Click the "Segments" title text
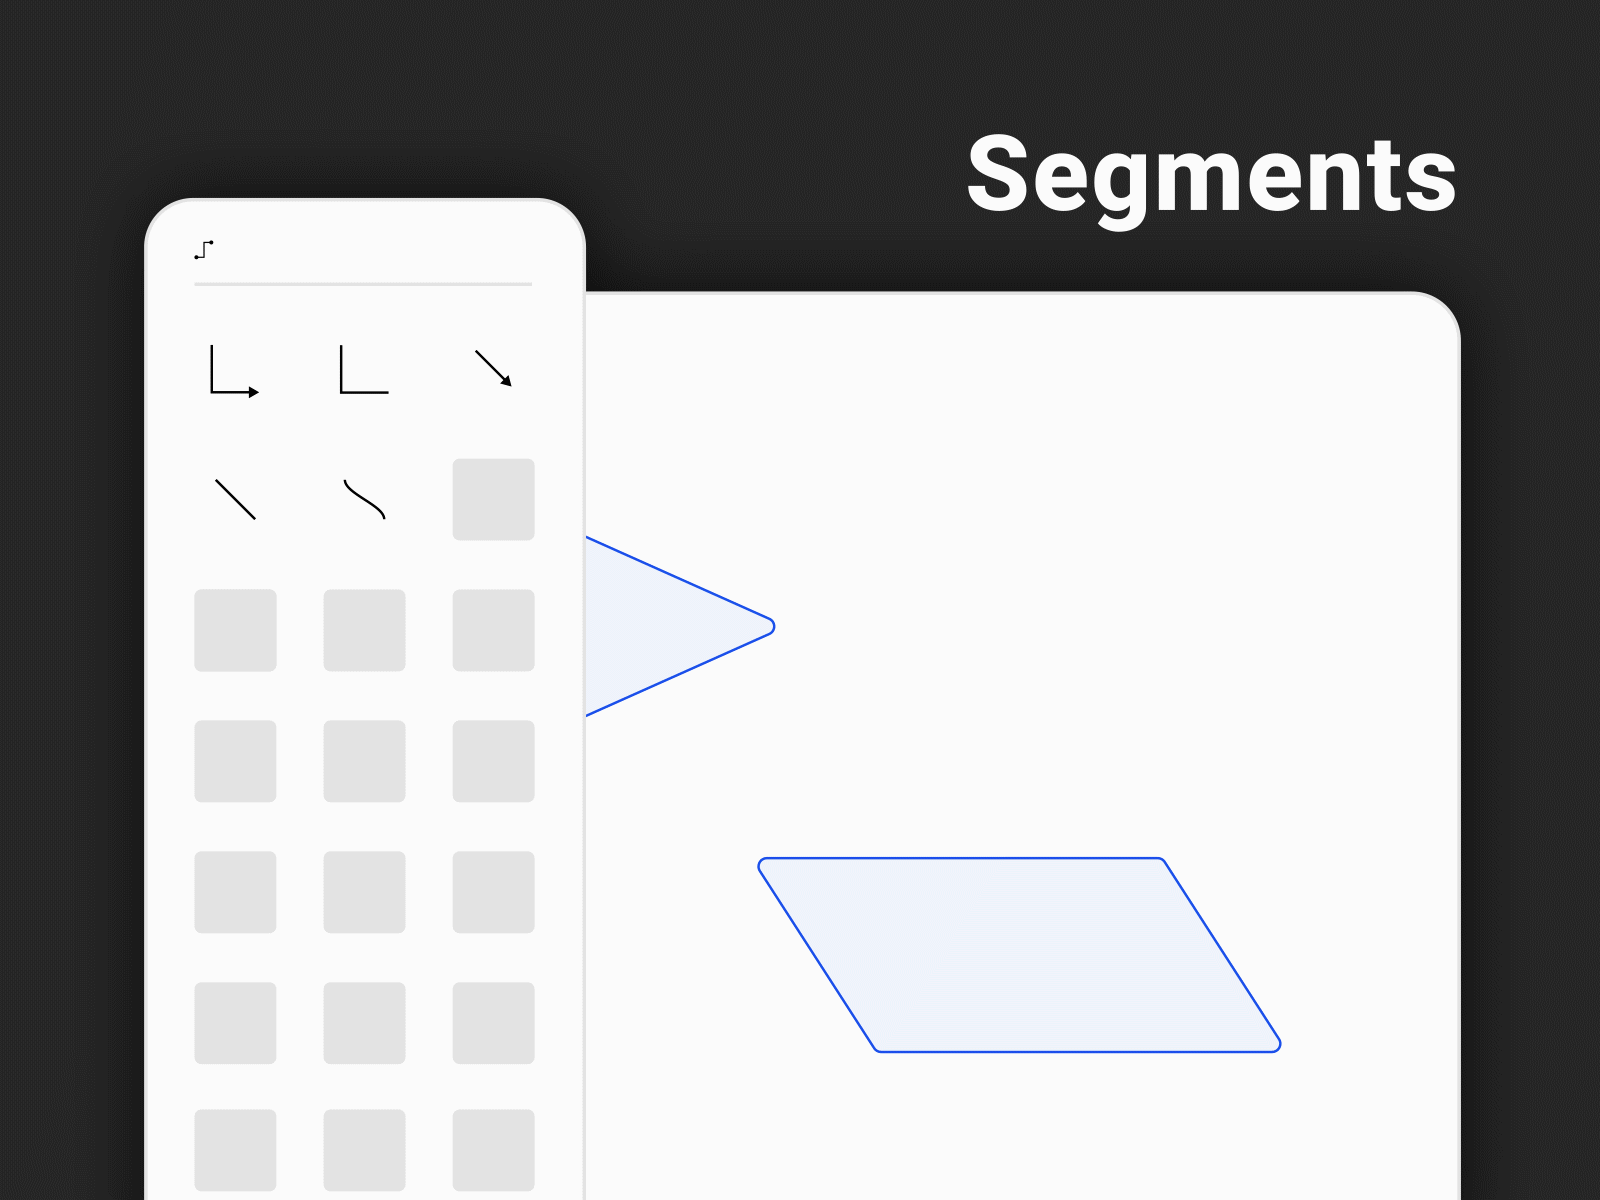Viewport: 1600px width, 1200px height. tap(1211, 176)
